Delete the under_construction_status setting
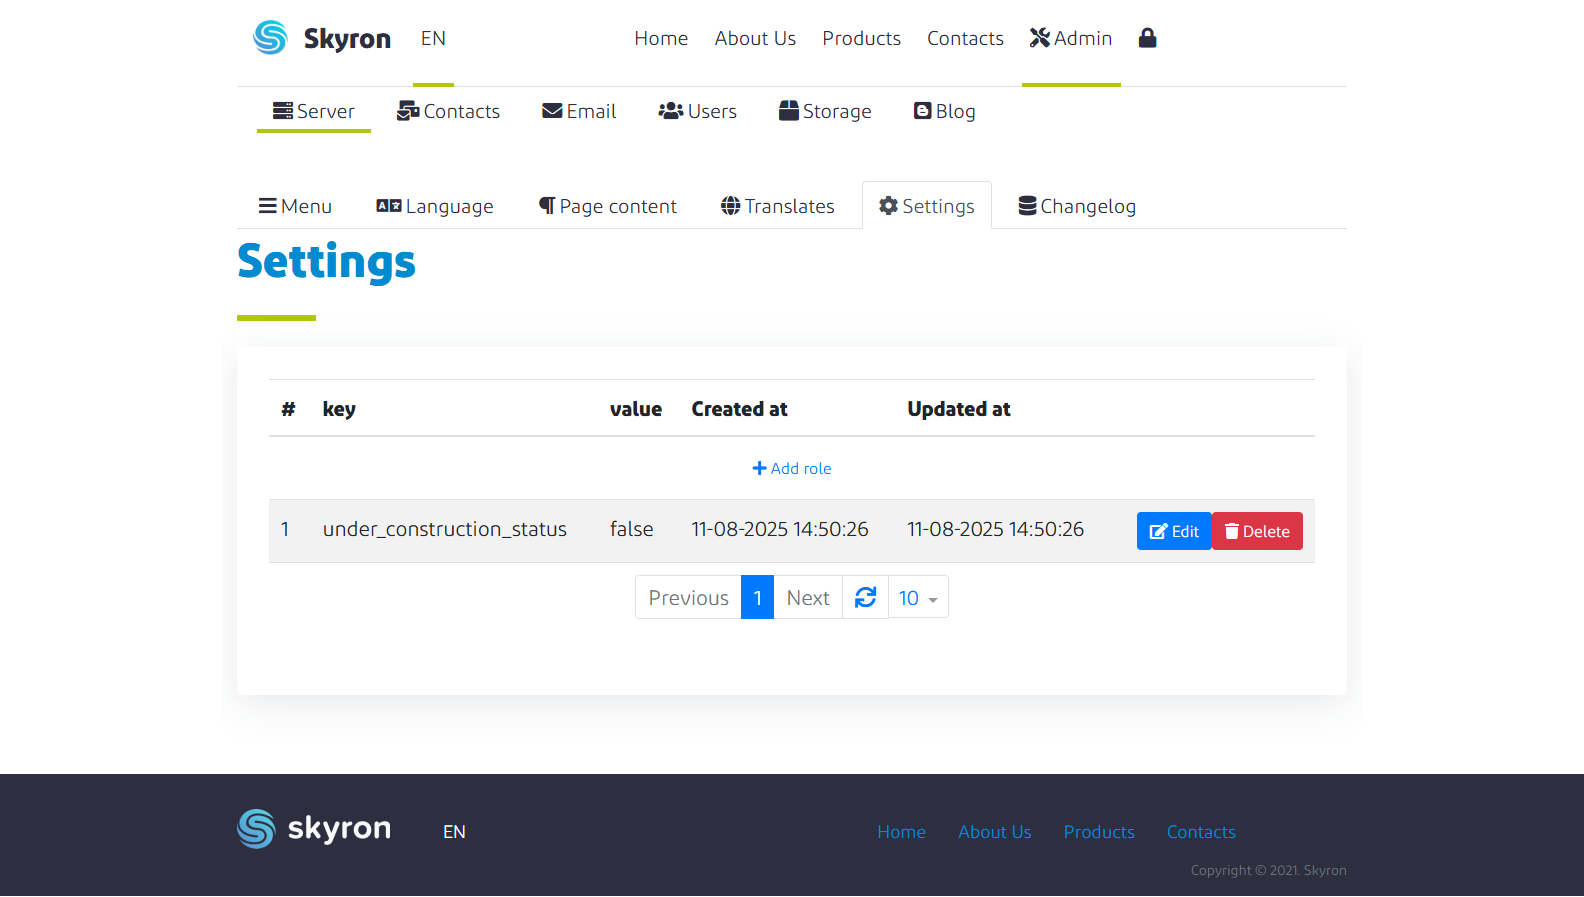Image resolution: width=1584 pixels, height=897 pixels. tap(1257, 531)
